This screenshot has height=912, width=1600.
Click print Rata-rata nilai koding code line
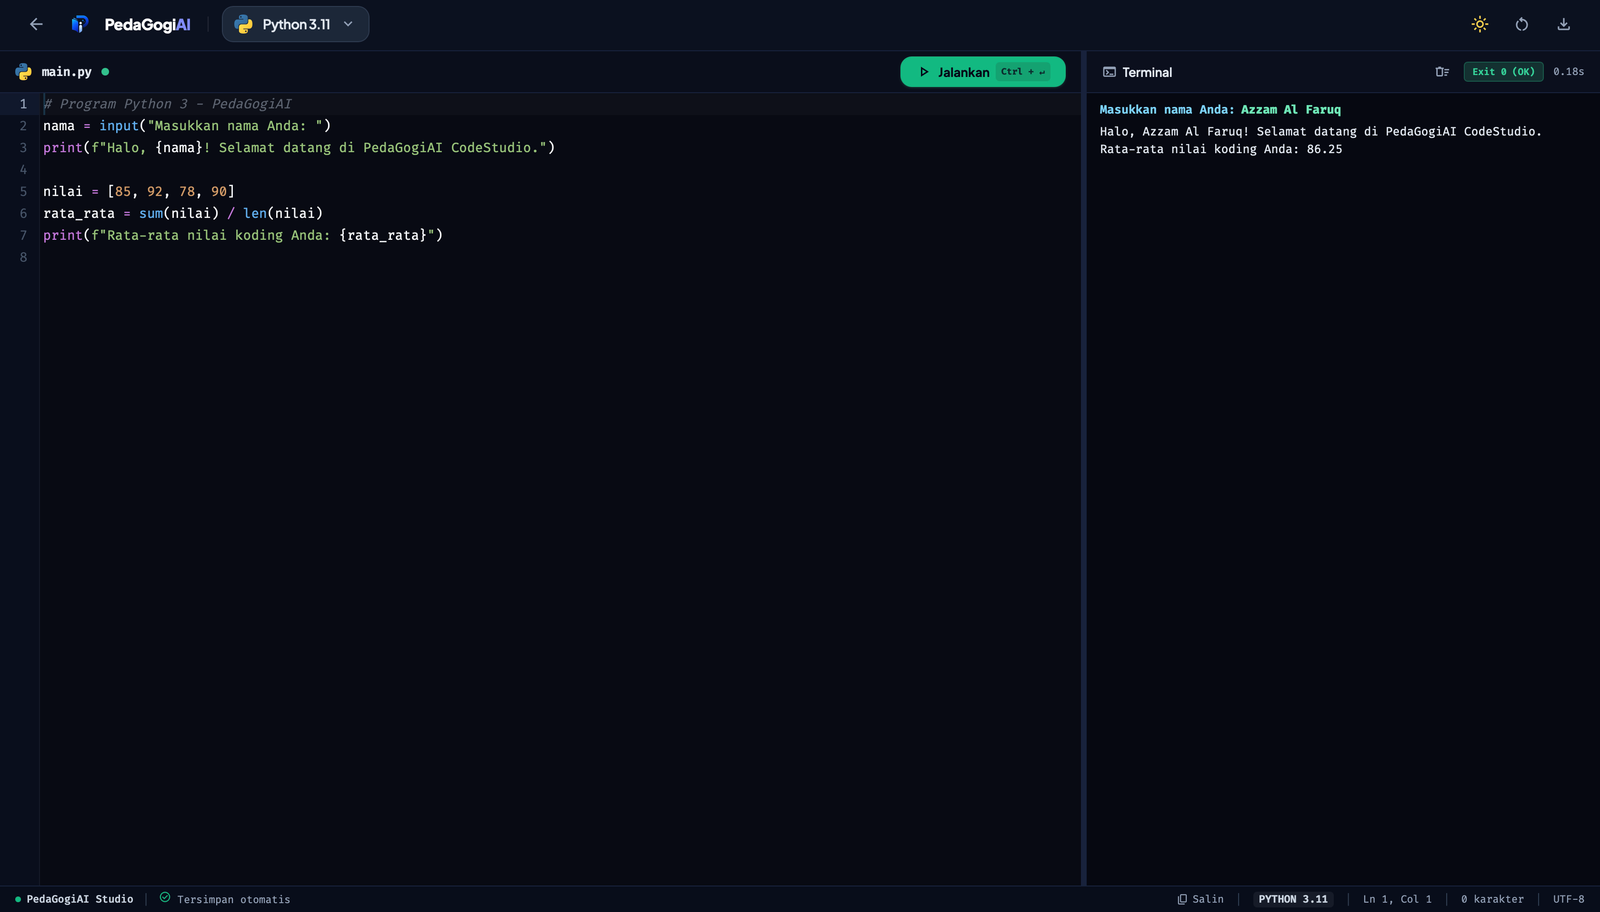[x=243, y=235]
